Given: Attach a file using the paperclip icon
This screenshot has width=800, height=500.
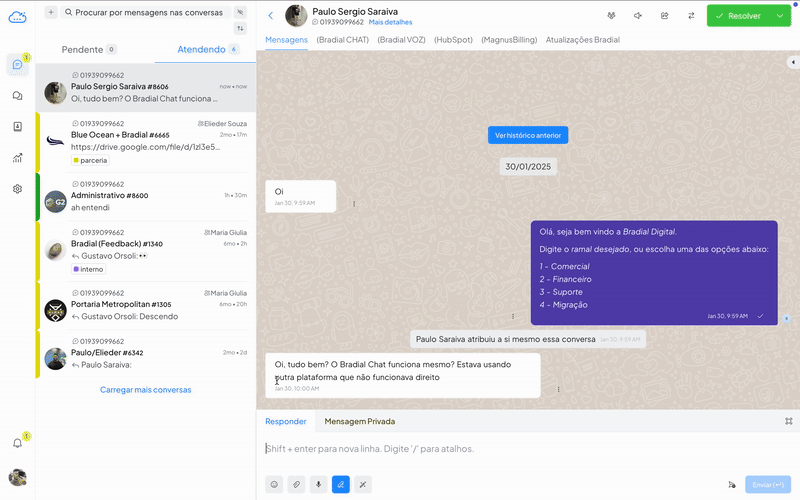Looking at the screenshot, I should (x=296, y=484).
